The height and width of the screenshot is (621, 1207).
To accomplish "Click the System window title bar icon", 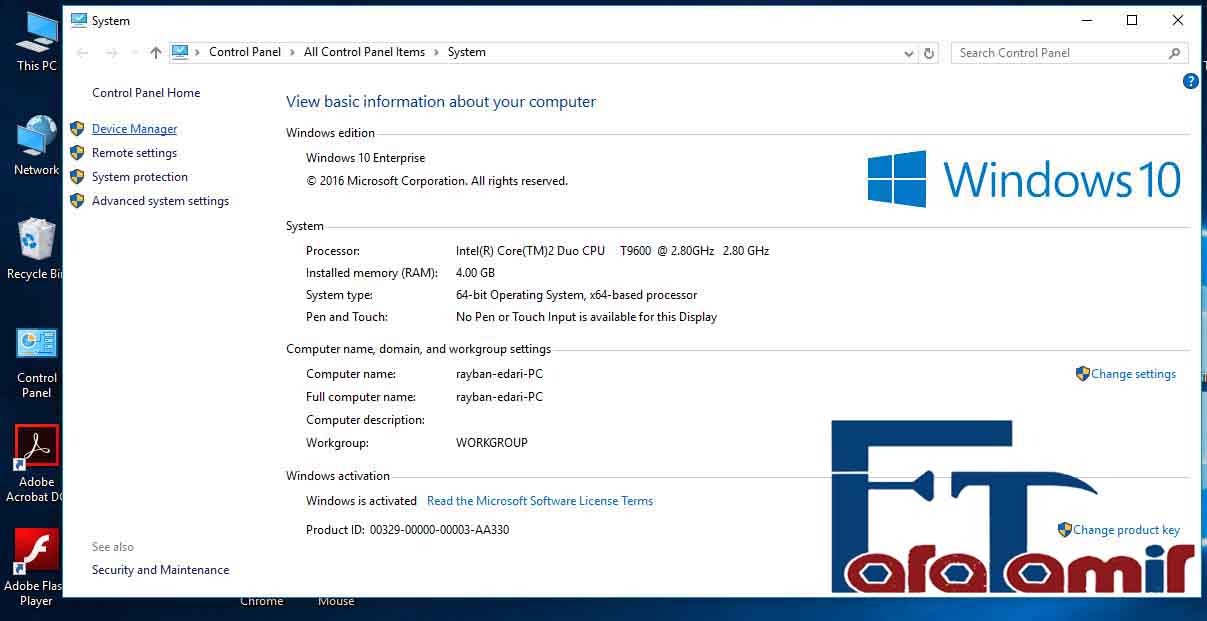I will coord(77,20).
